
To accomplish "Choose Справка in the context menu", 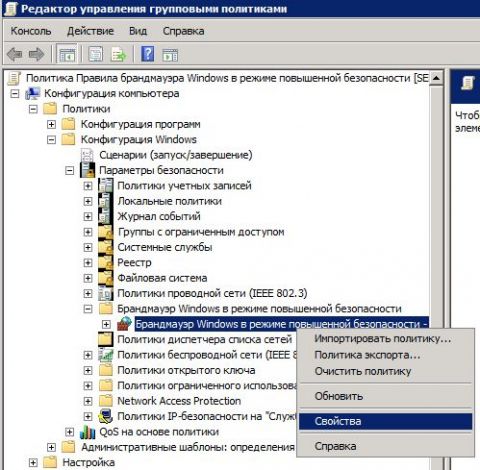I will click(385, 446).
